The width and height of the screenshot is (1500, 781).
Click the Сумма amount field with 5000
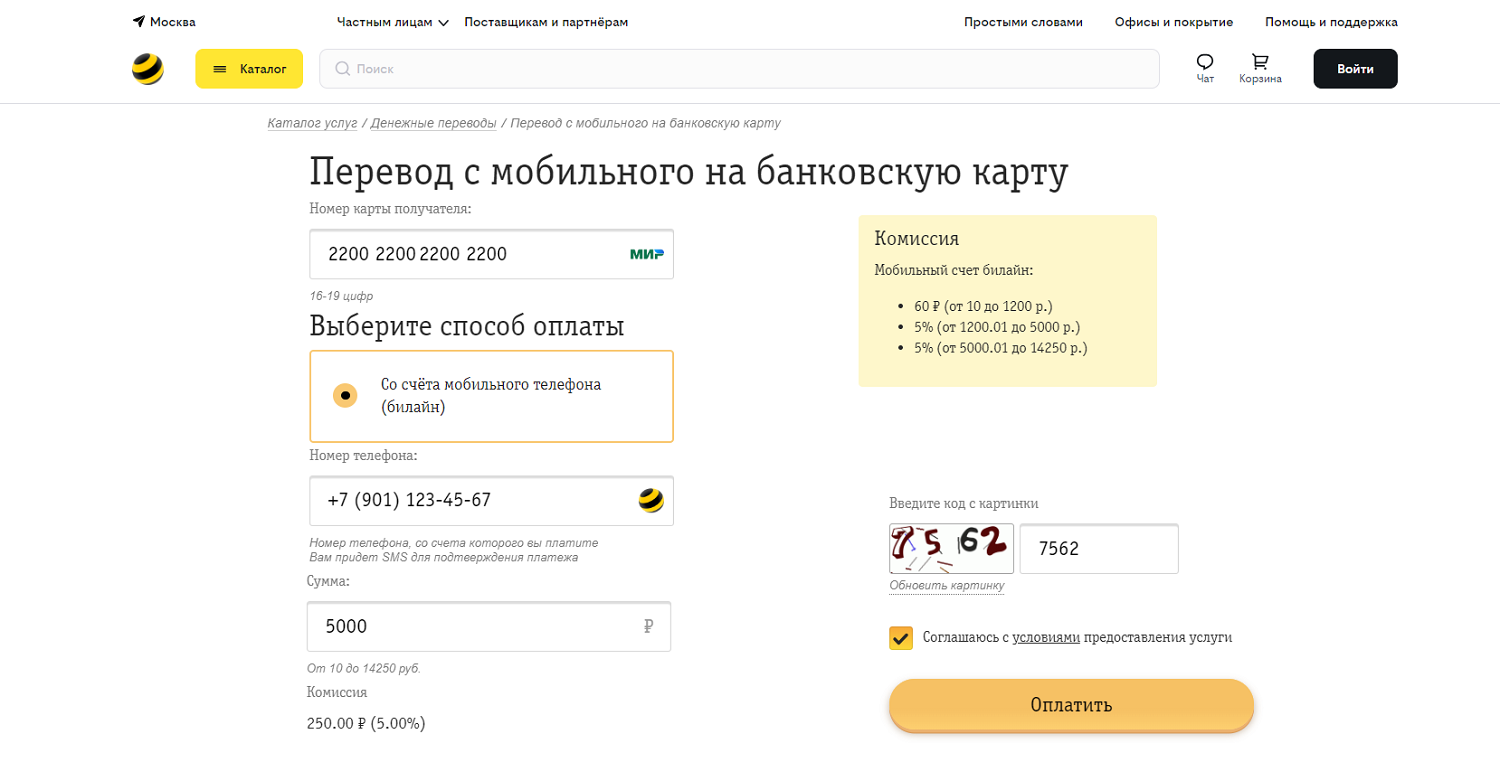[x=489, y=626]
